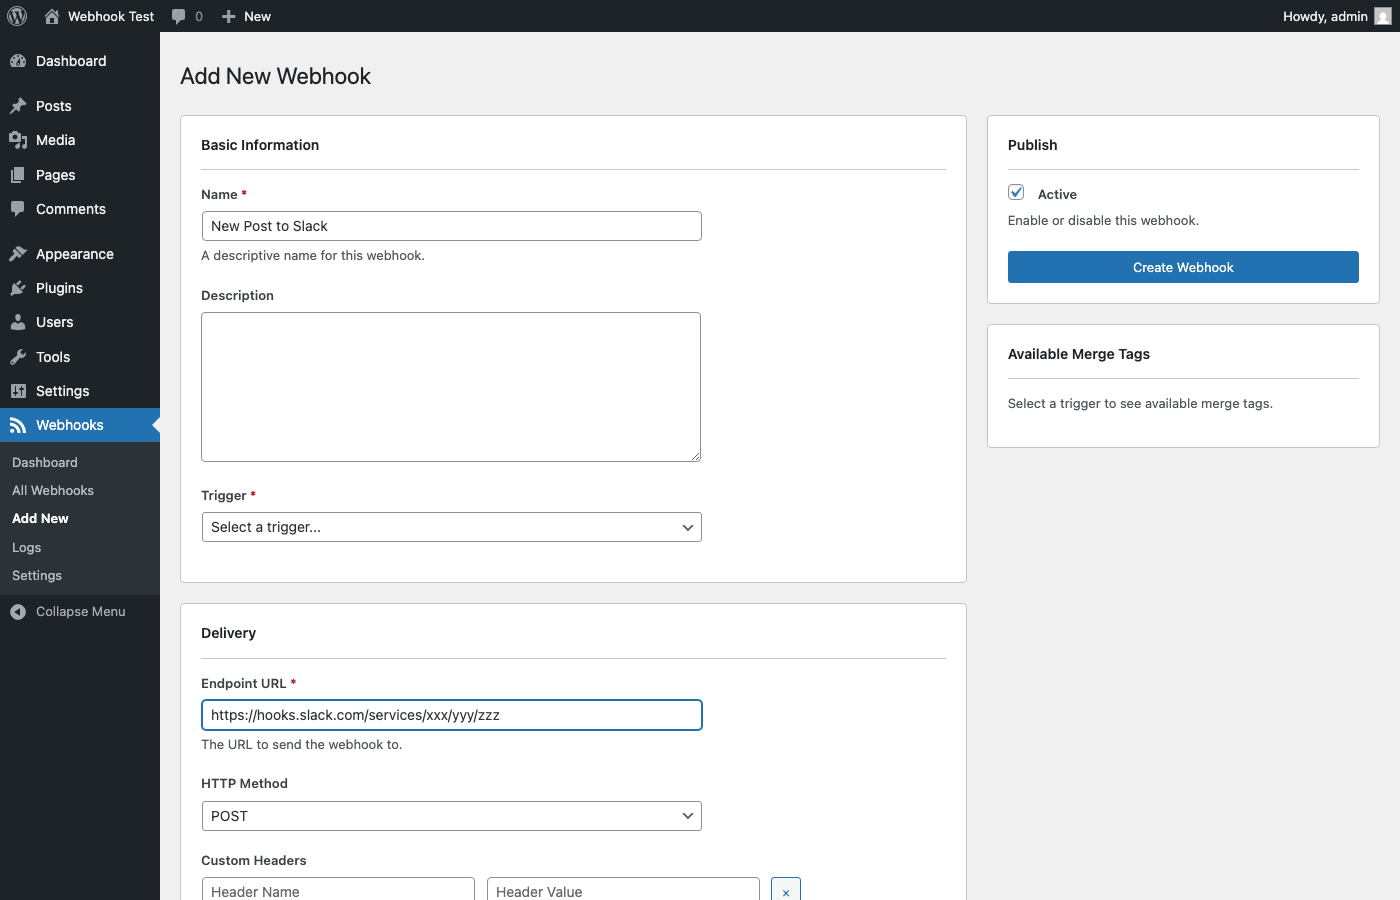Open the Appearance paintbrush icon

coord(19,253)
